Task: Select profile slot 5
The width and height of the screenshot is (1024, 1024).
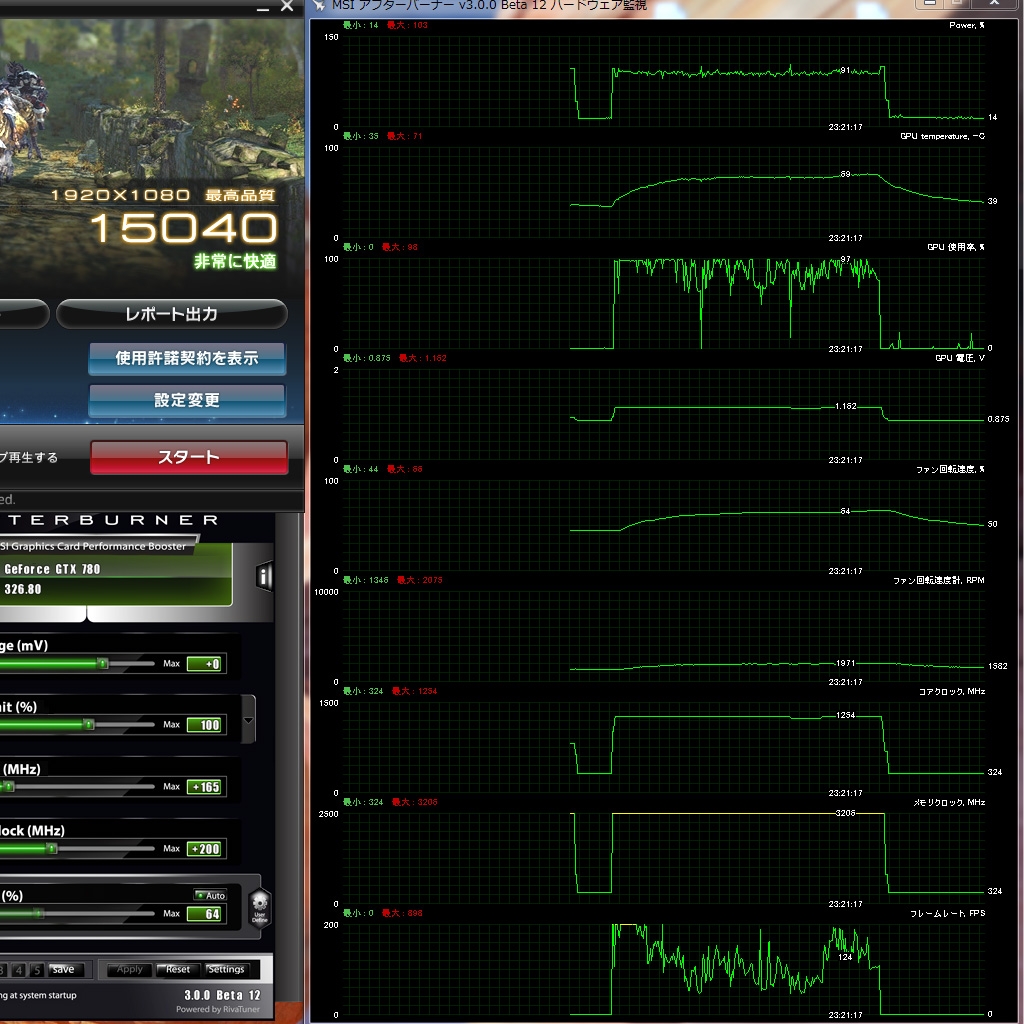Action: tap(37, 970)
